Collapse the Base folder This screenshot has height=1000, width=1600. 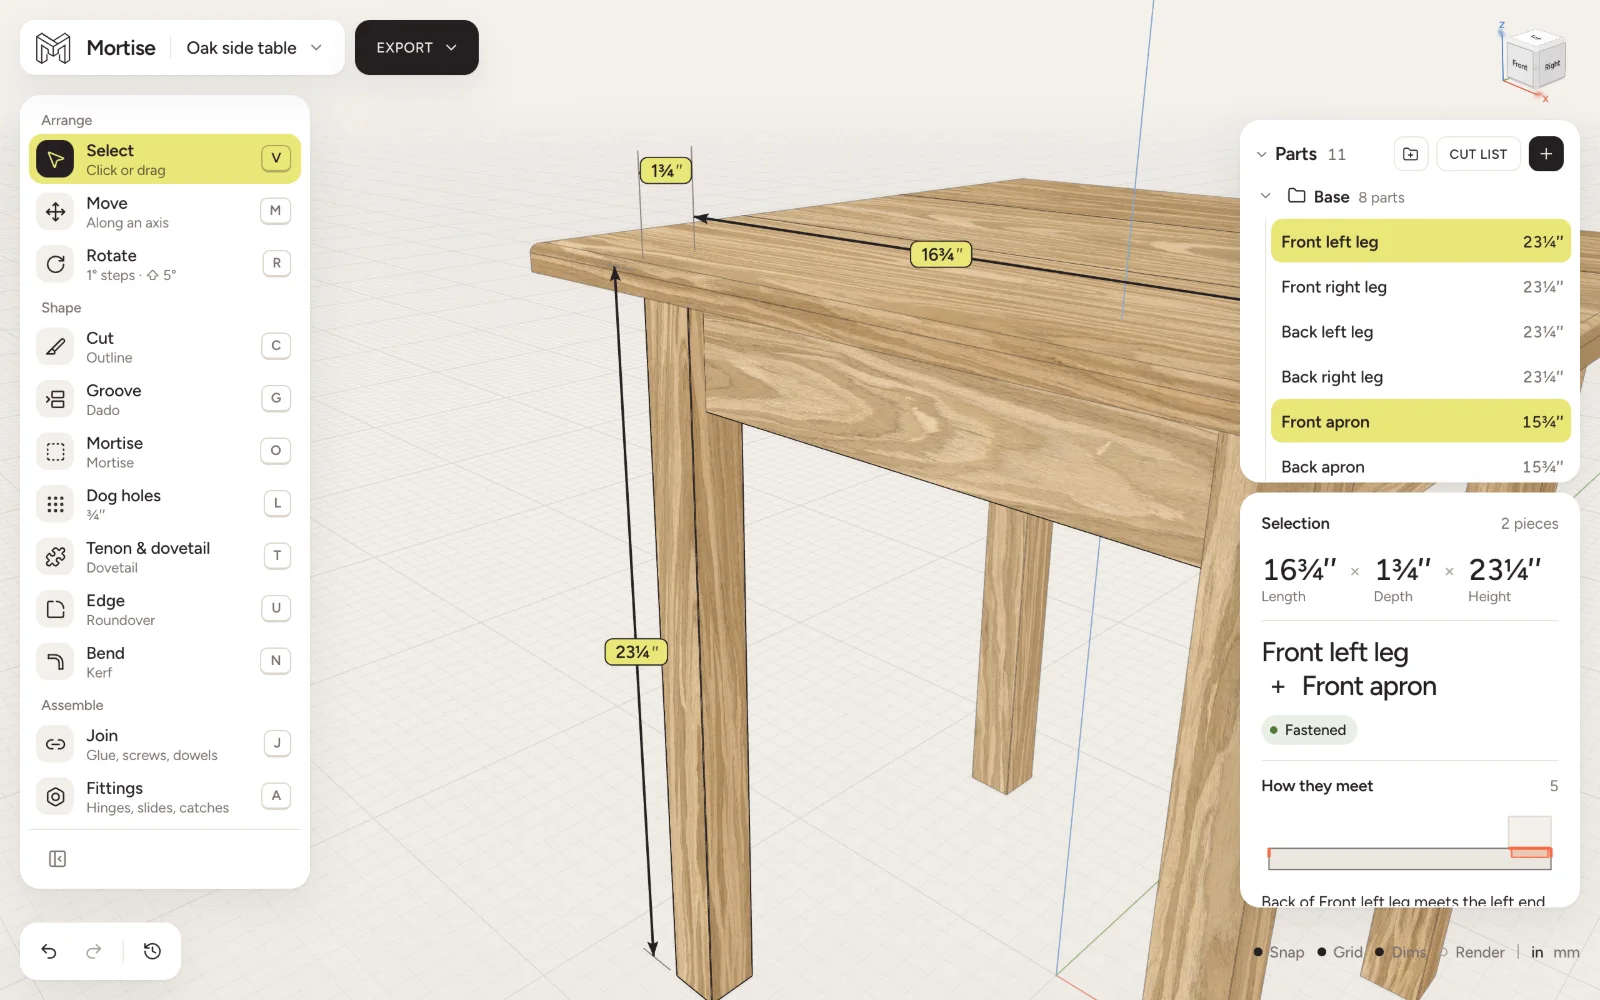(1266, 196)
